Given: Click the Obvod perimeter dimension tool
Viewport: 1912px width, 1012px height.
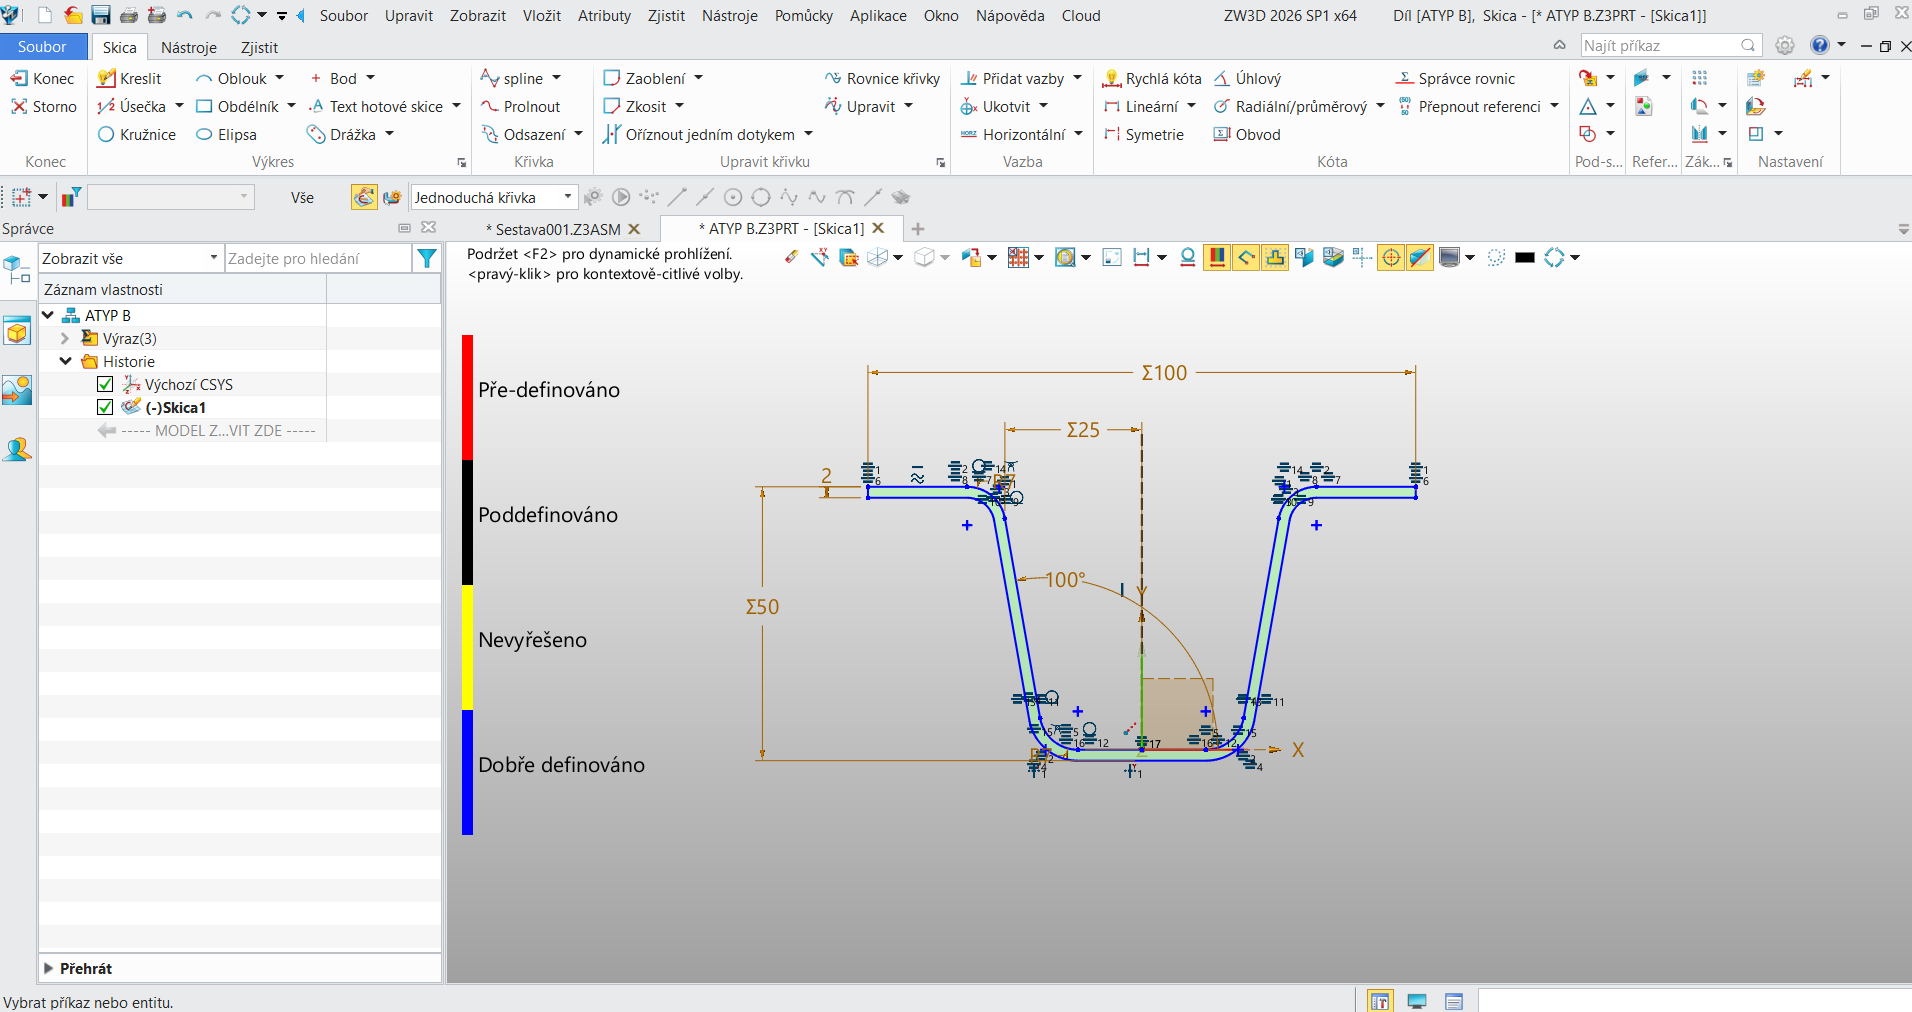Looking at the screenshot, I should click(1247, 134).
